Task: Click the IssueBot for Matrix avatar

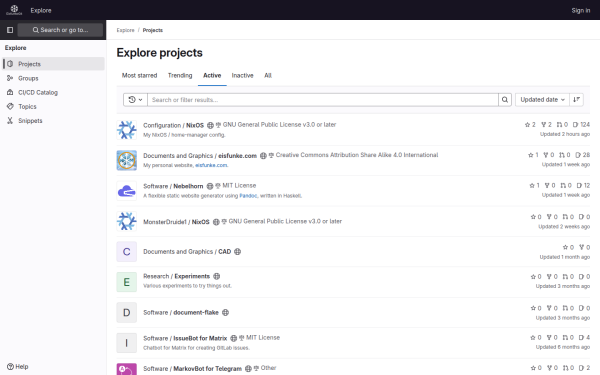Action: click(x=127, y=343)
